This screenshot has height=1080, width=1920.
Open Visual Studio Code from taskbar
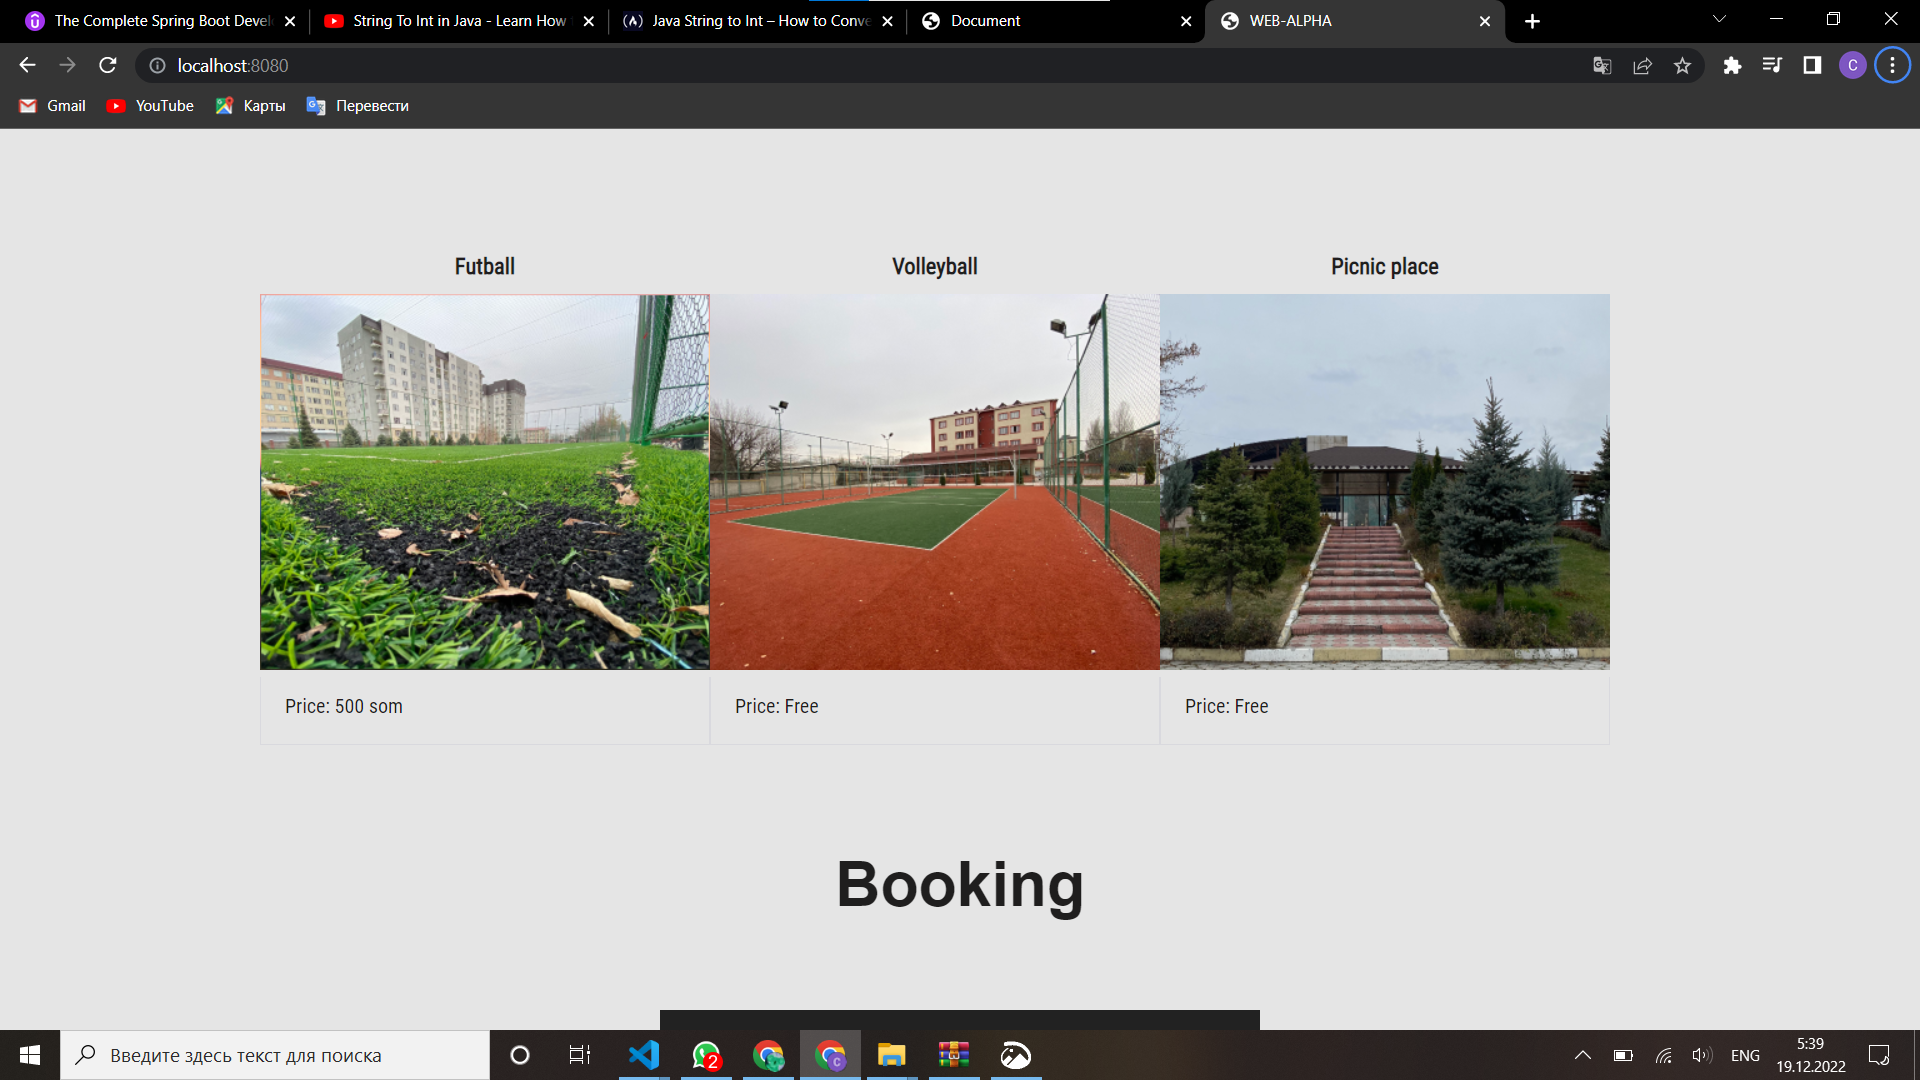tap(644, 1055)
